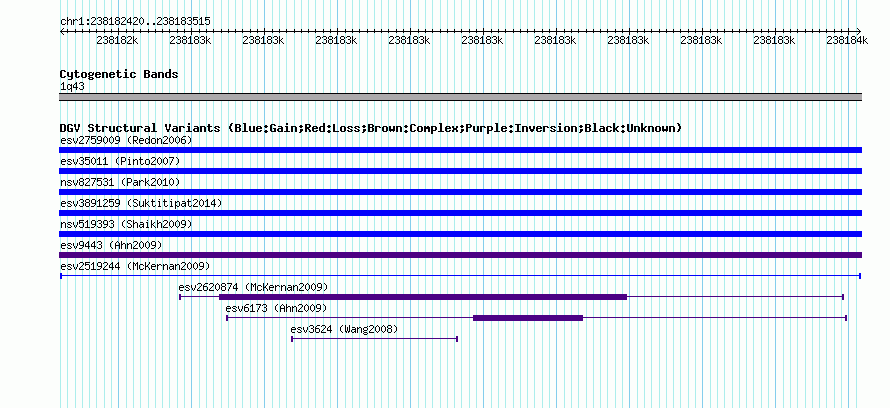Click the left arrow end of ruler

pos(62,31)
